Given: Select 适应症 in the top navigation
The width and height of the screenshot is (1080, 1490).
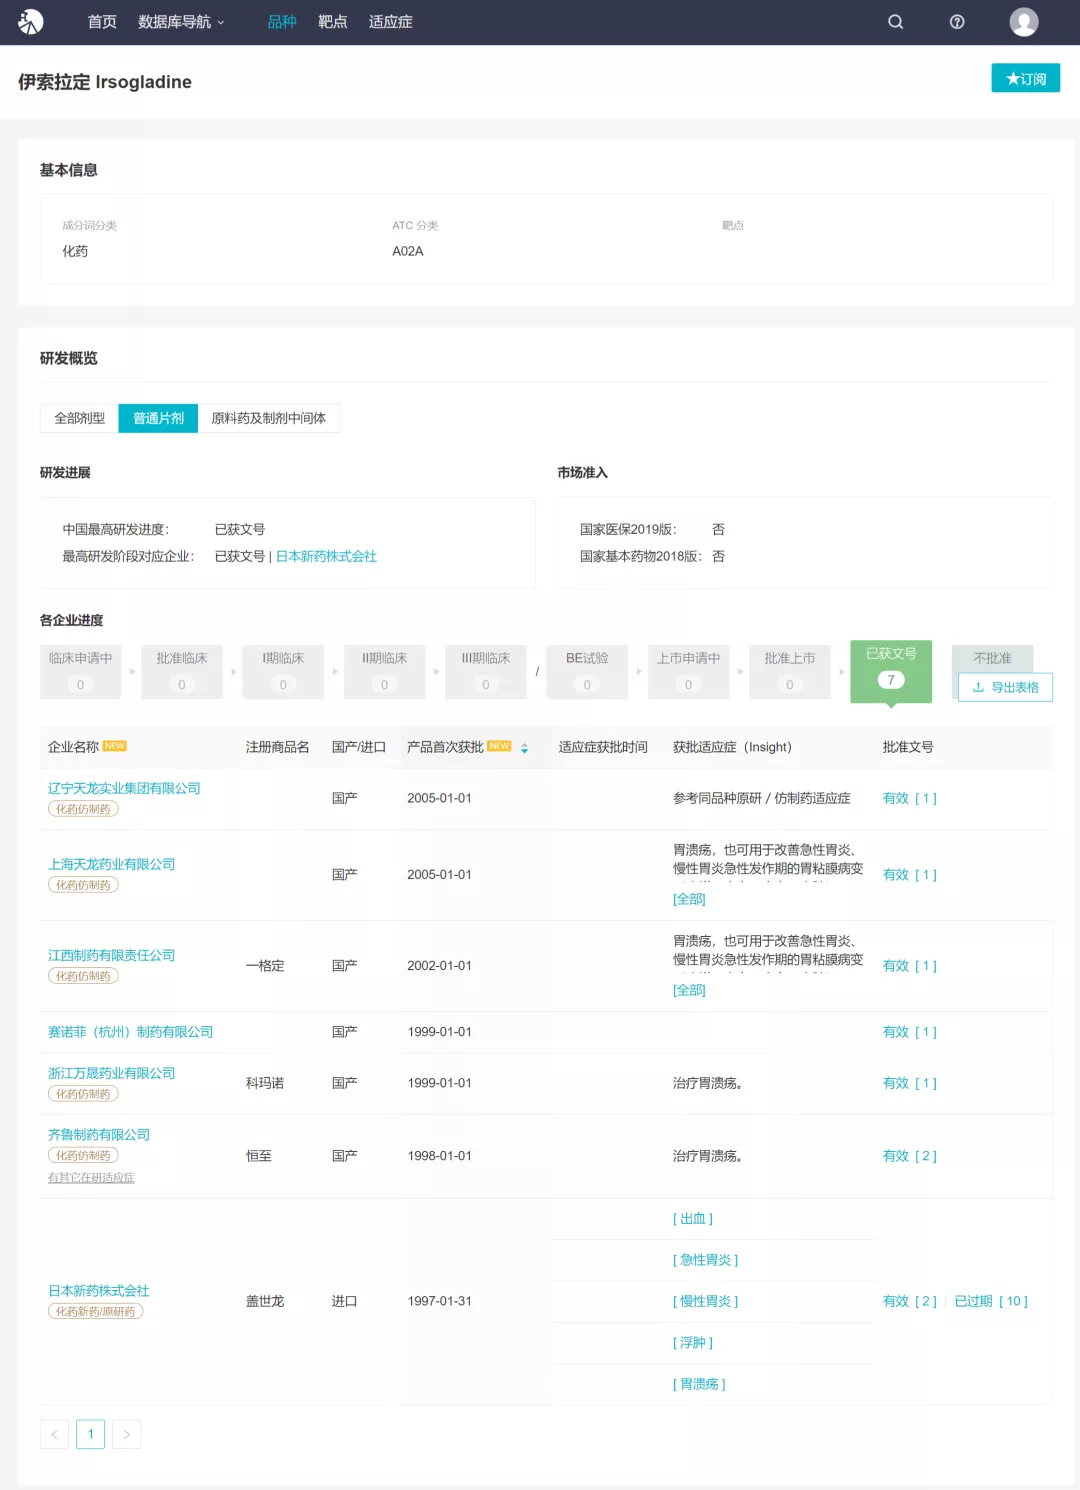Looking at the screenshot, I should tap(390, 22).
